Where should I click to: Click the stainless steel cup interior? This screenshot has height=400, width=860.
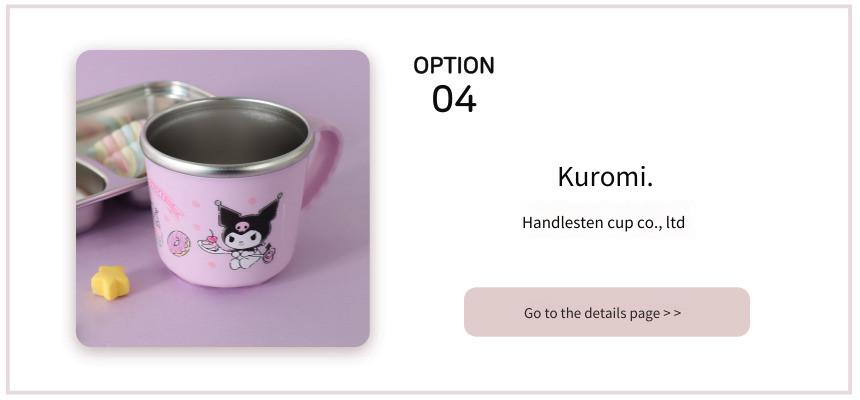228,135
